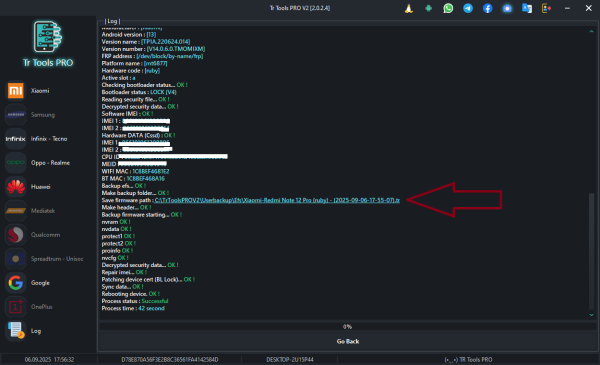
Task: Open the WhatsApp contact icon
Action: coord(448,8)
